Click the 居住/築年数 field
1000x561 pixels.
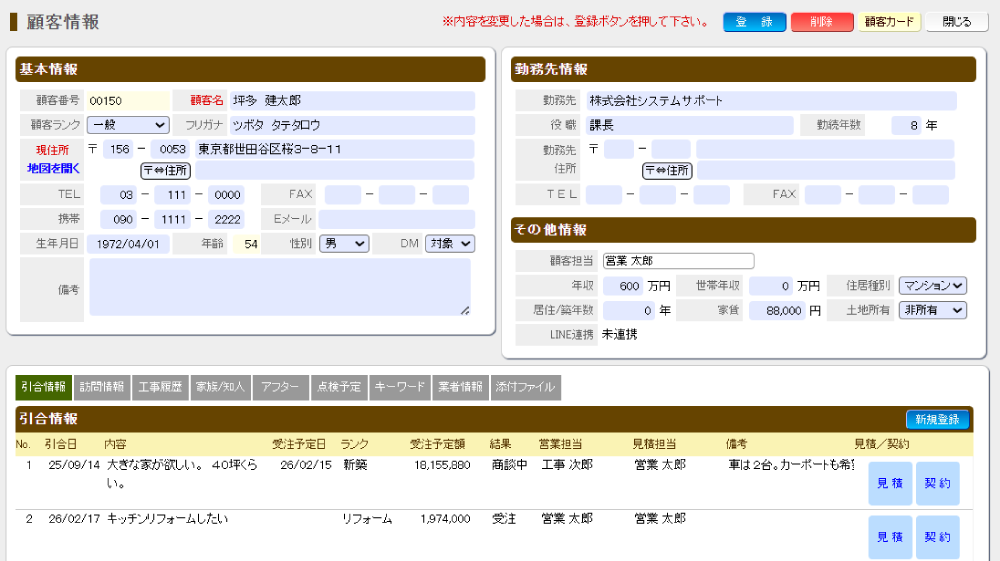pyautogui.click(x=628, y=310)
